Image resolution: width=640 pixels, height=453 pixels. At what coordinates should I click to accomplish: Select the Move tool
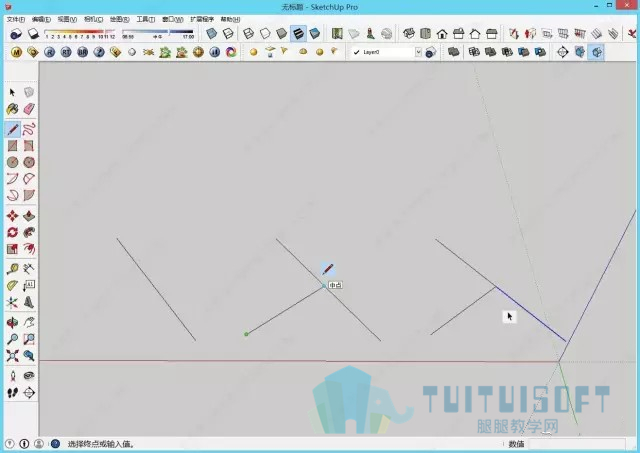pos(12,215)
